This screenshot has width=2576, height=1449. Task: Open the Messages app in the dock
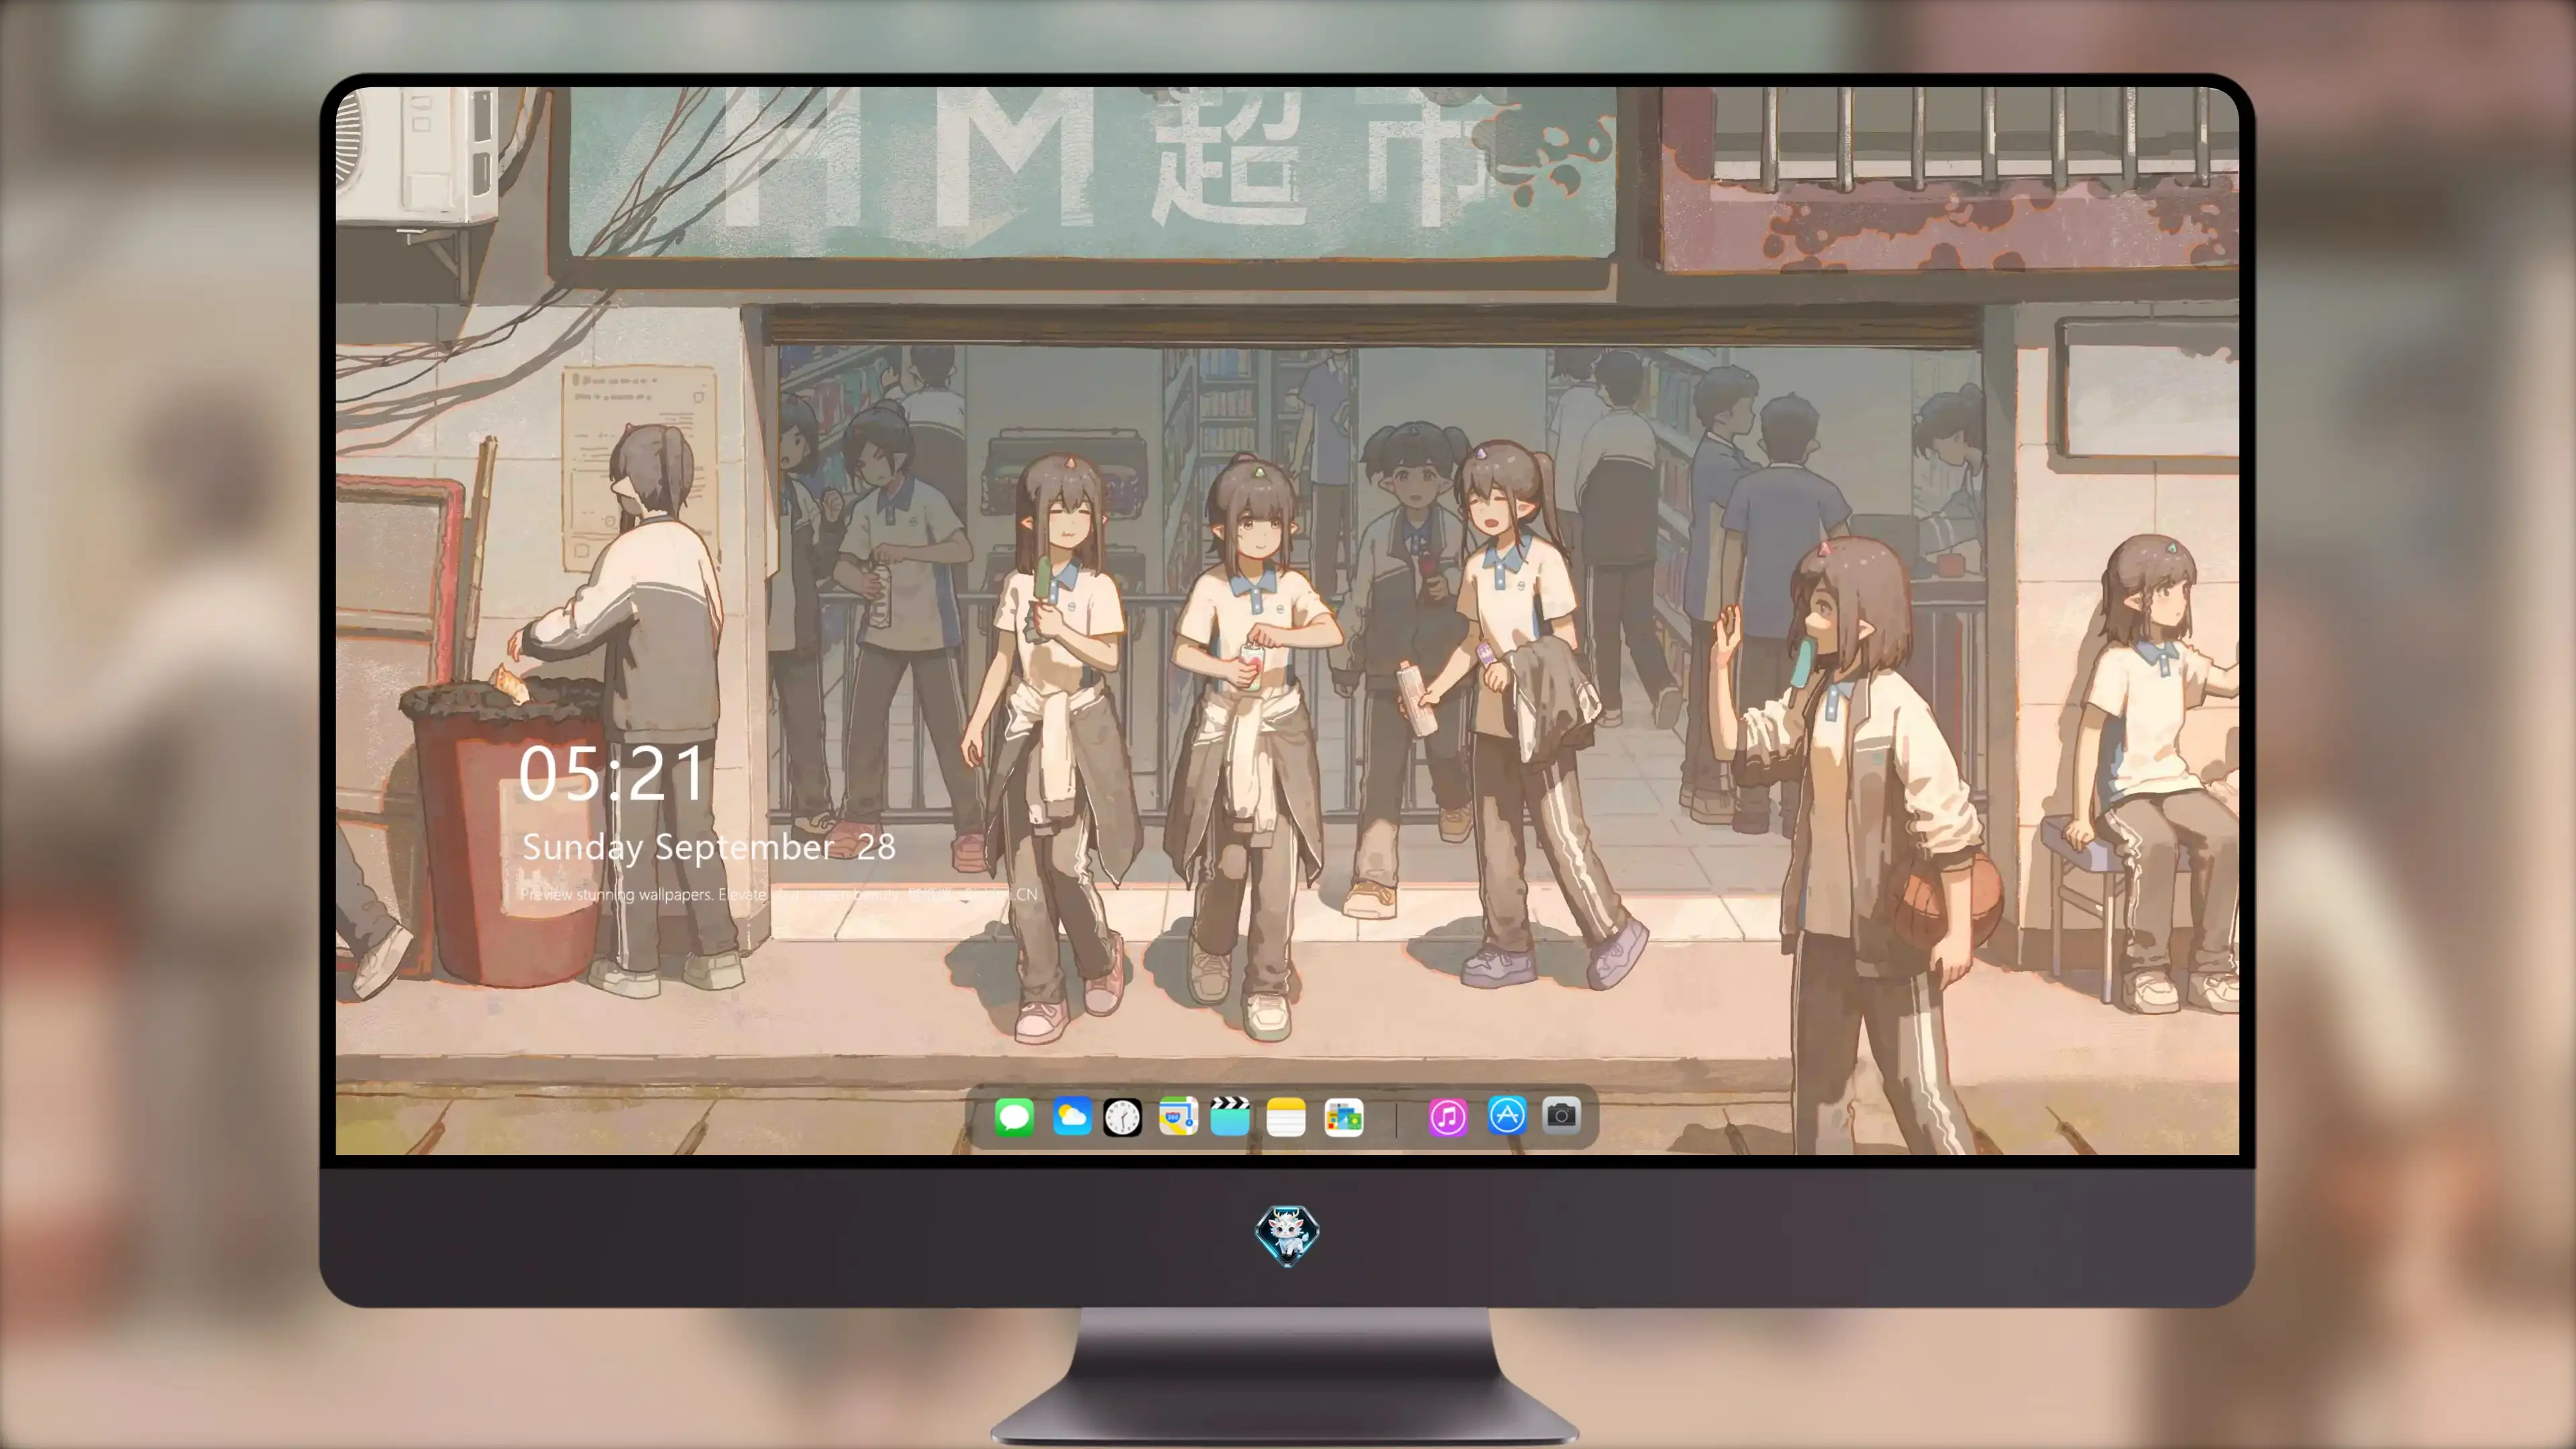pyautogui.click(x=1014, y=1117)
